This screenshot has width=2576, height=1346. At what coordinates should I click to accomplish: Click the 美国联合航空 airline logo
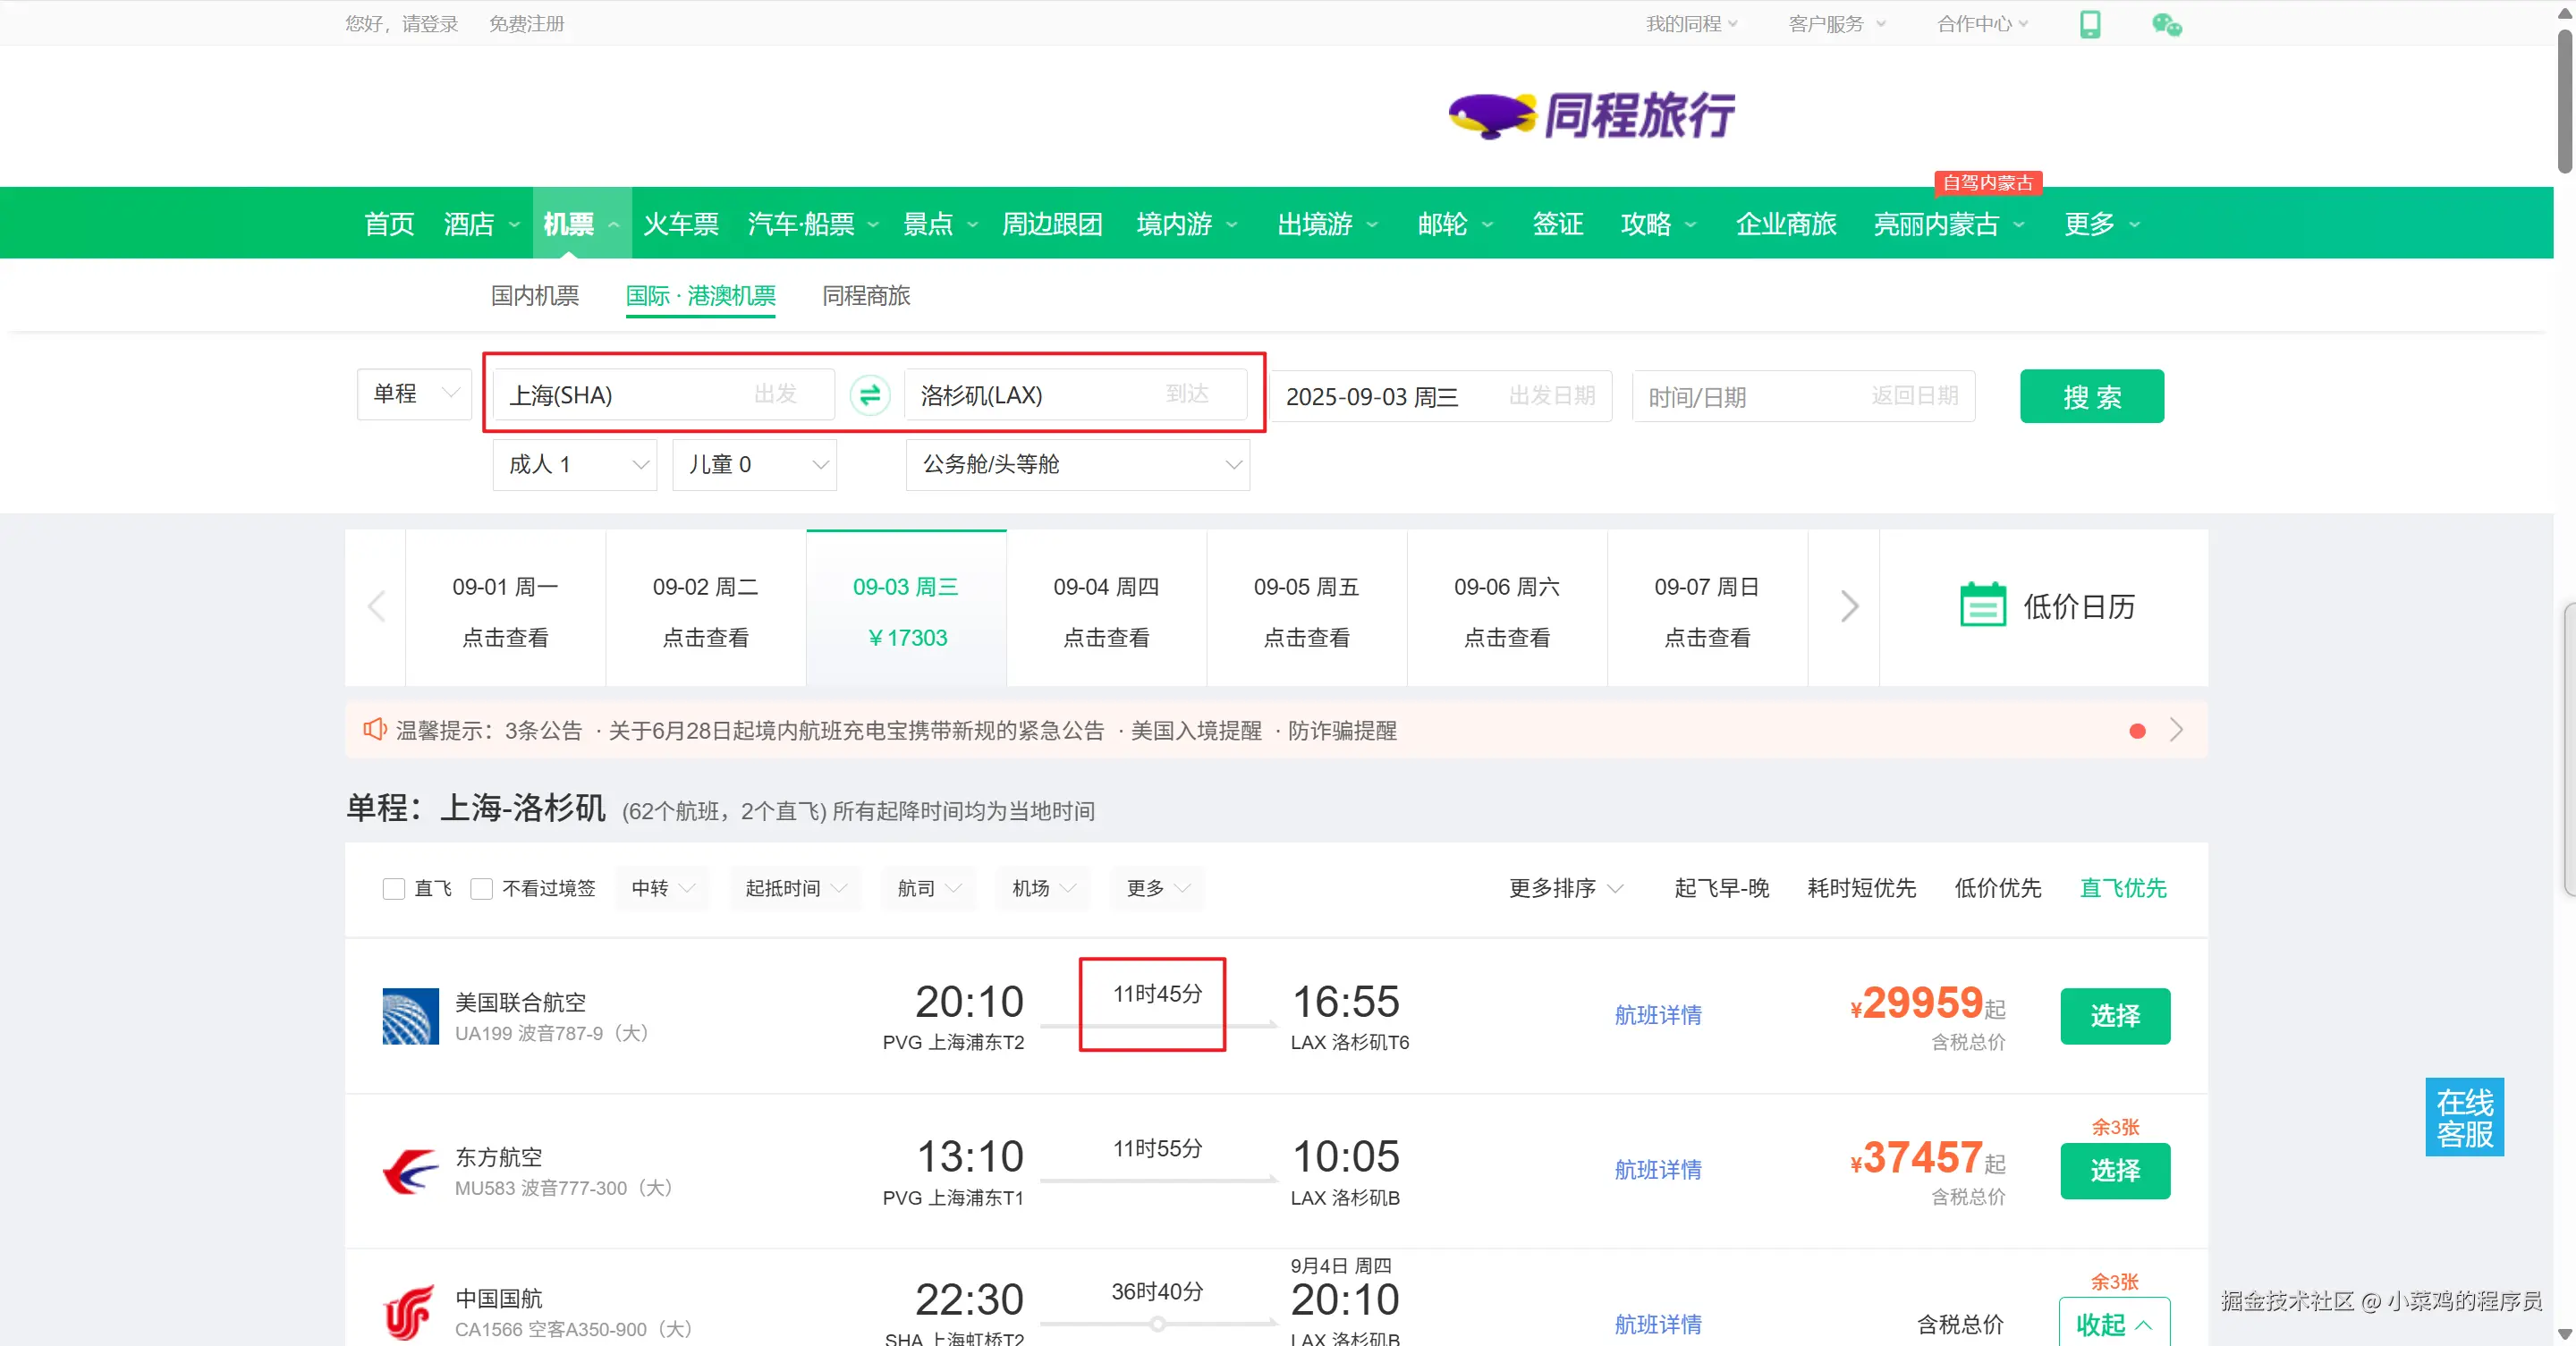(410, 1016)
